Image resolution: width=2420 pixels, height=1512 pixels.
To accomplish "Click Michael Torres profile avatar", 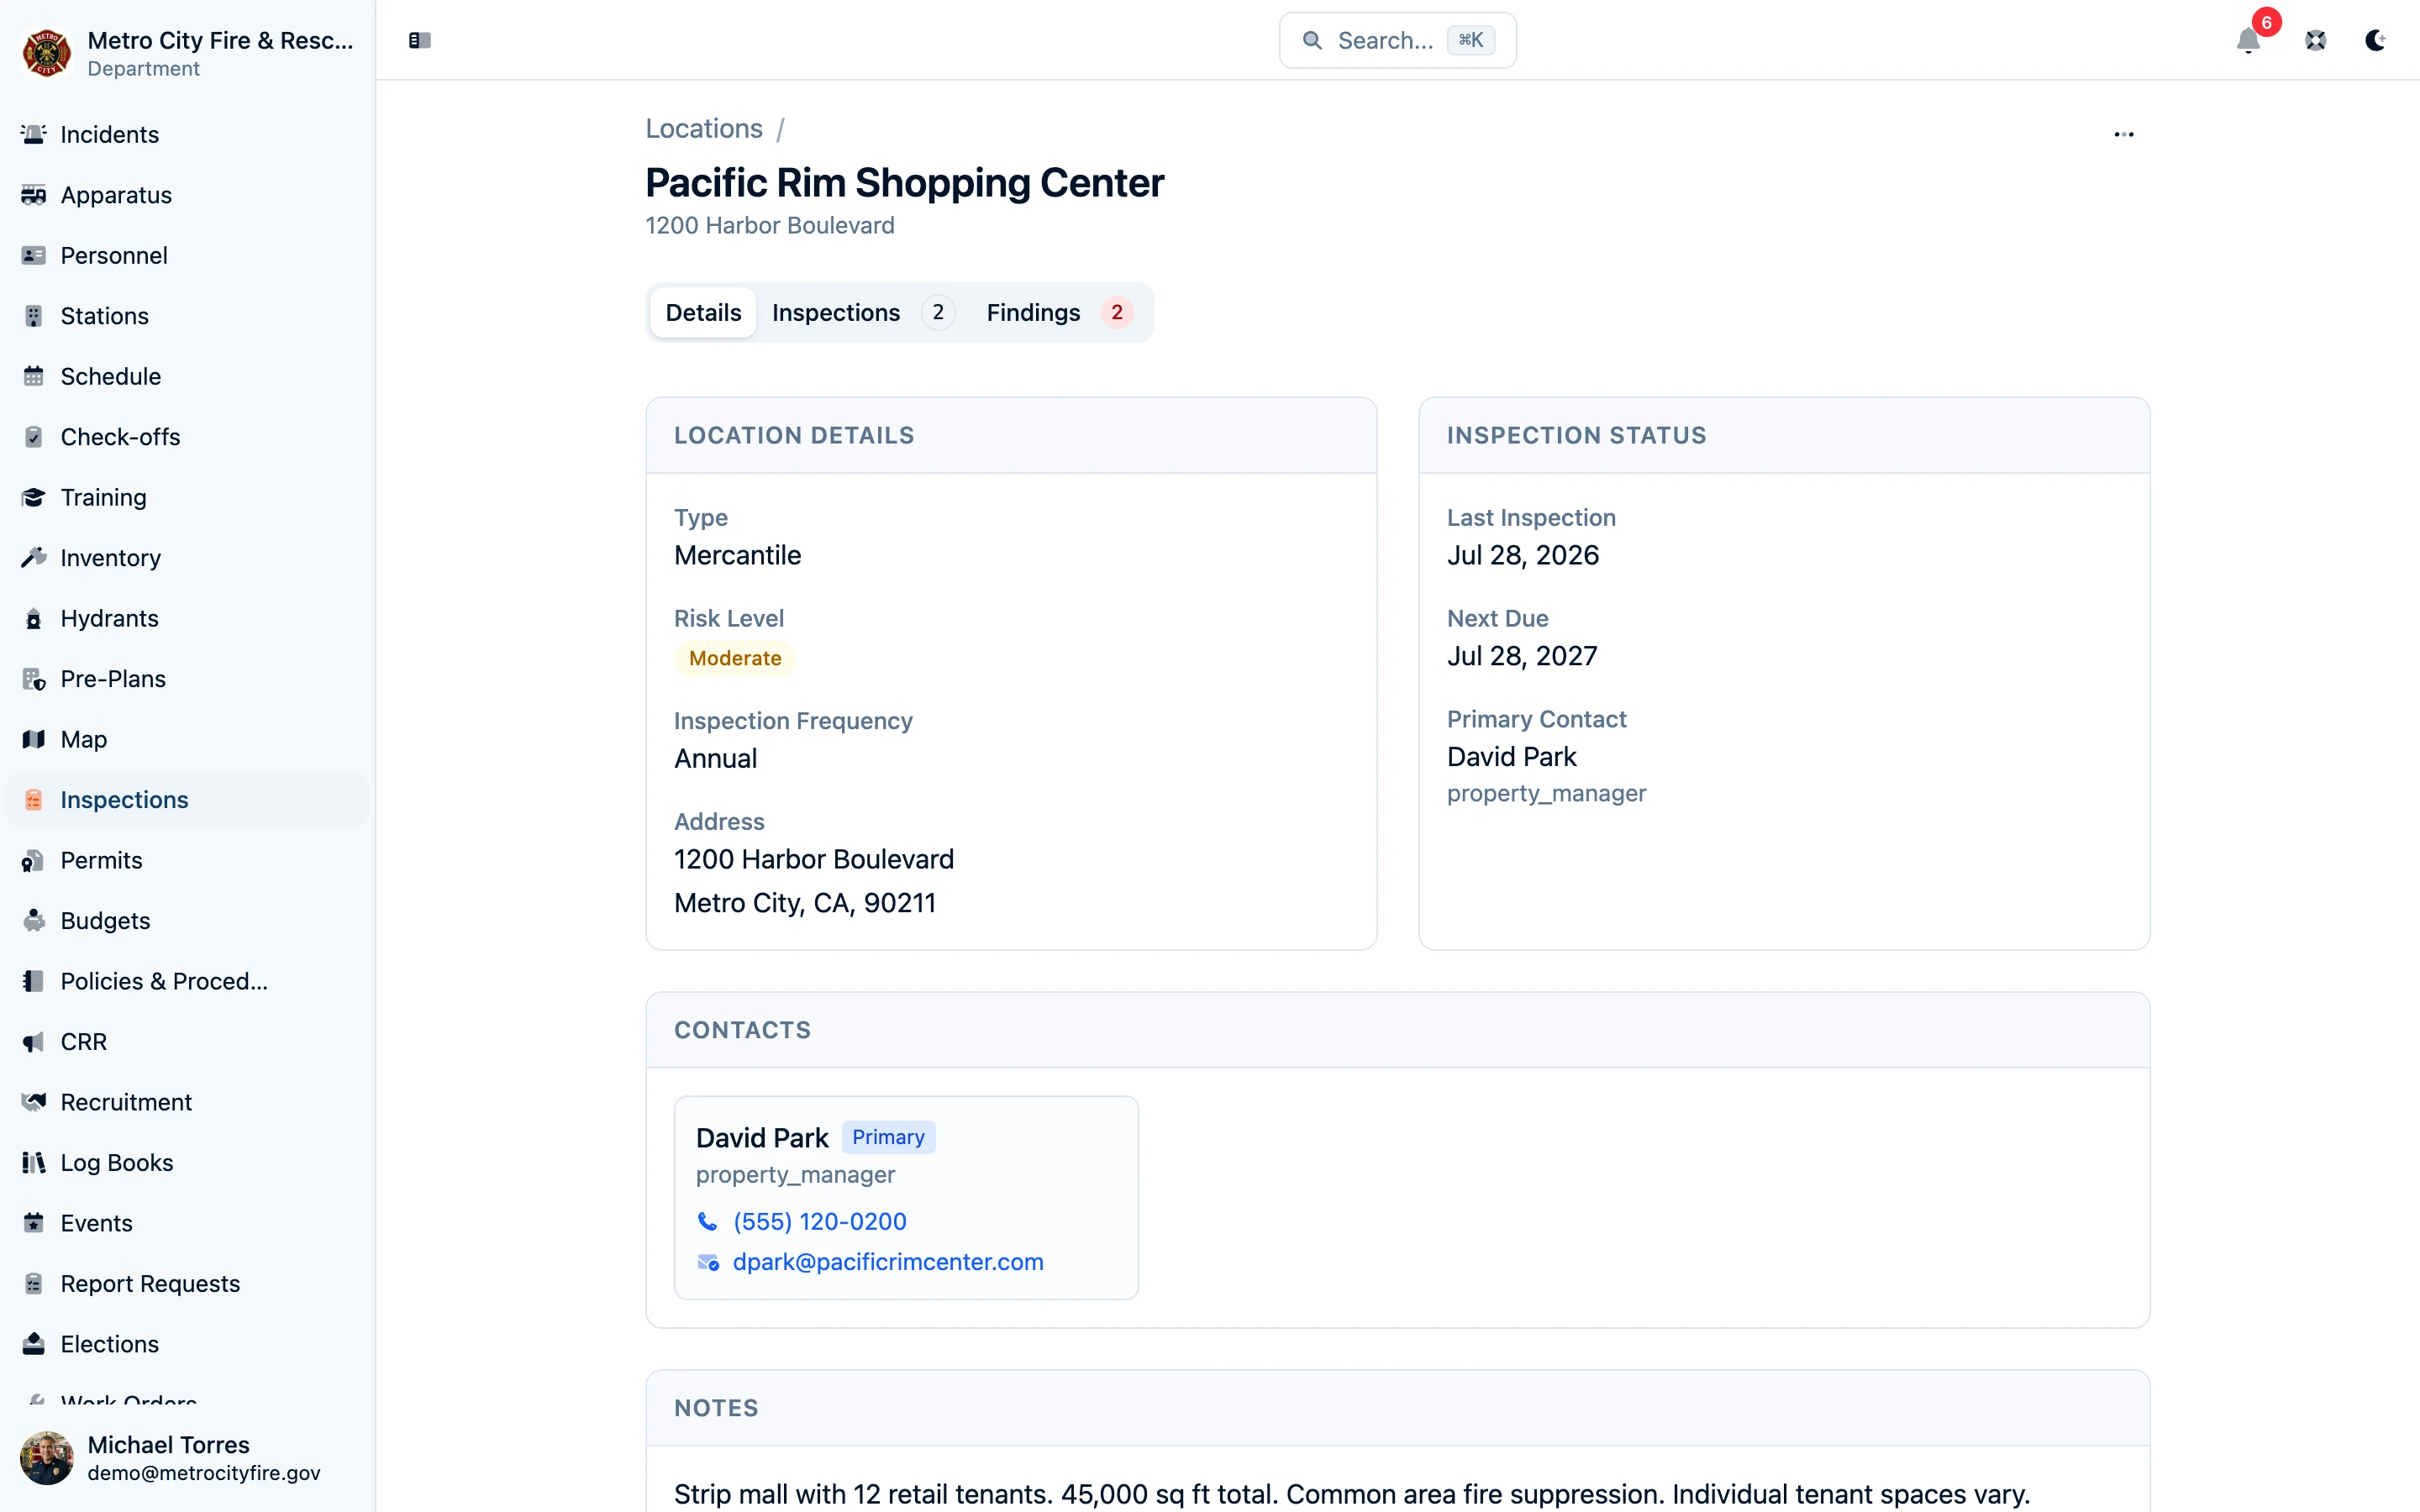I will 46,1458.
